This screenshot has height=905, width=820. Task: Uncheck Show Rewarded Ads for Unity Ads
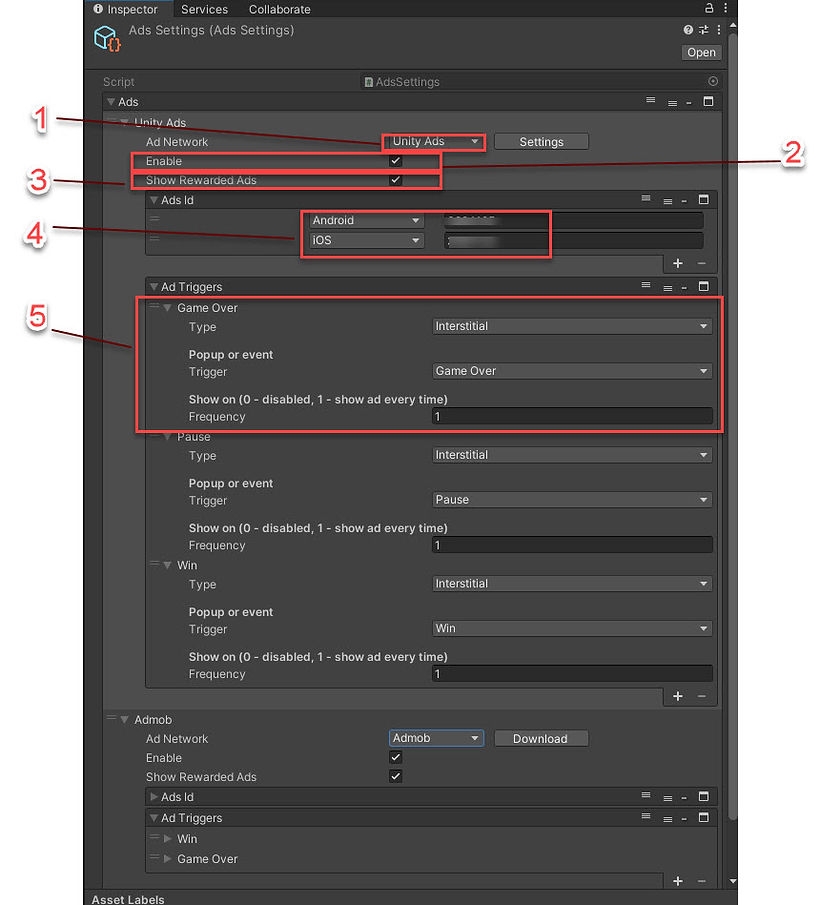click(396, 180)
